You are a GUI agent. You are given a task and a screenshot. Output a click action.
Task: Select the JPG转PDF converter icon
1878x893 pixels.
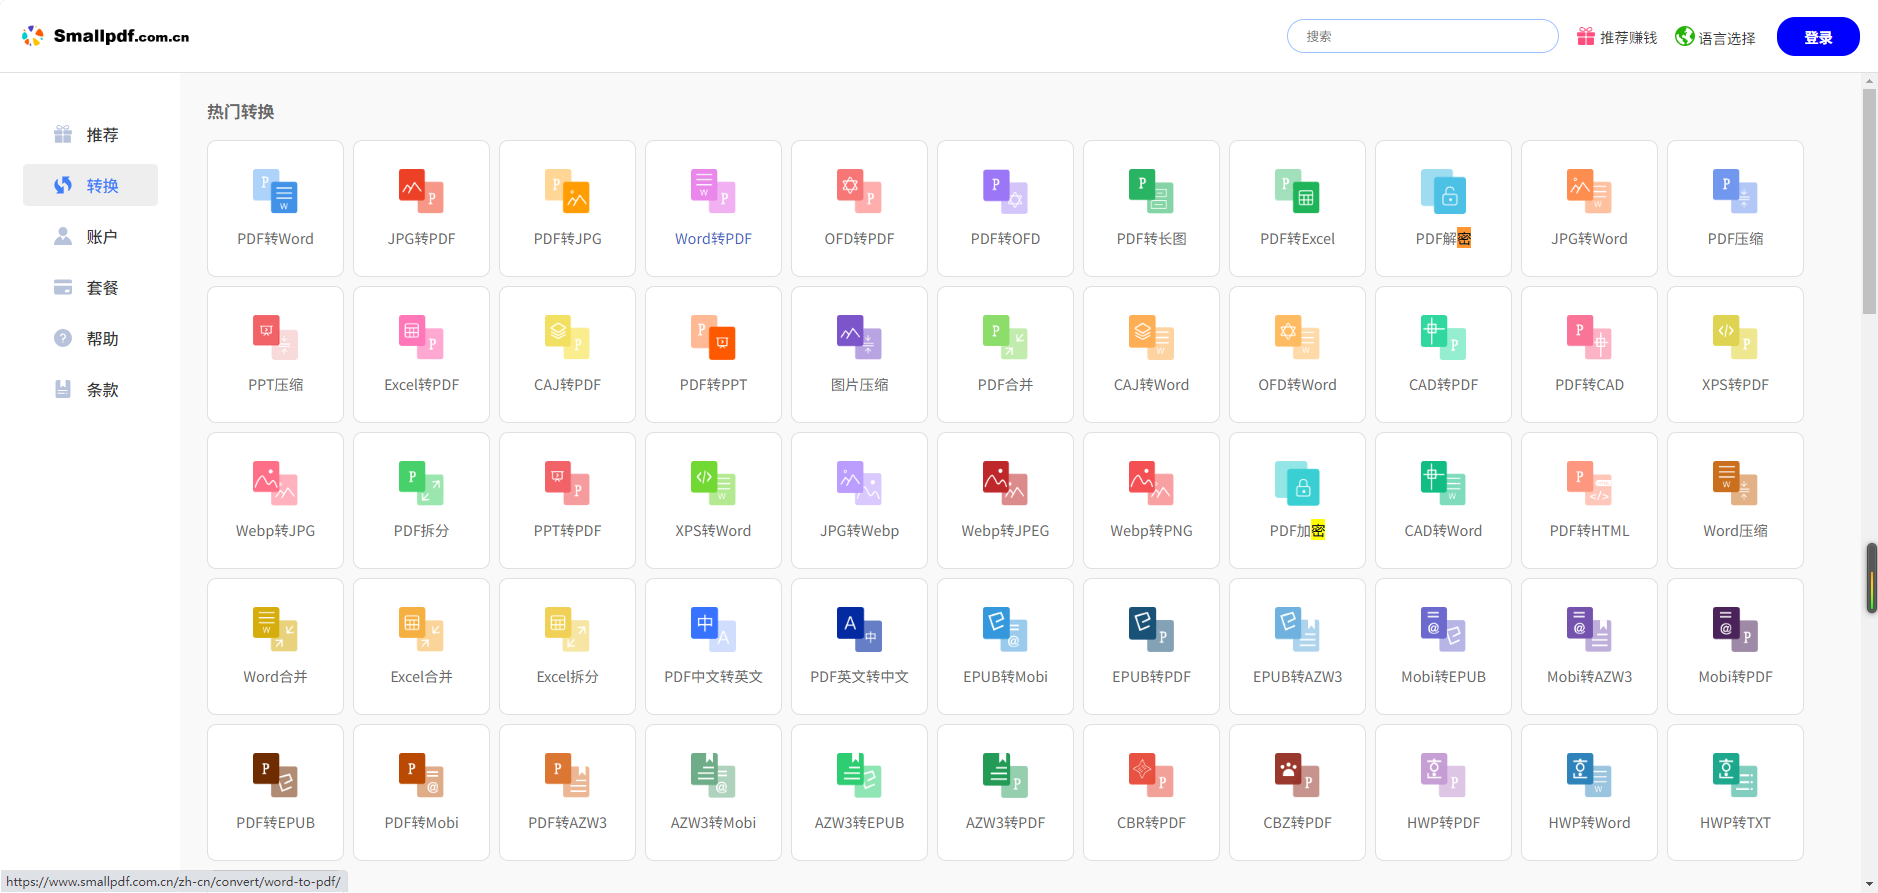(x=421, y=192)
